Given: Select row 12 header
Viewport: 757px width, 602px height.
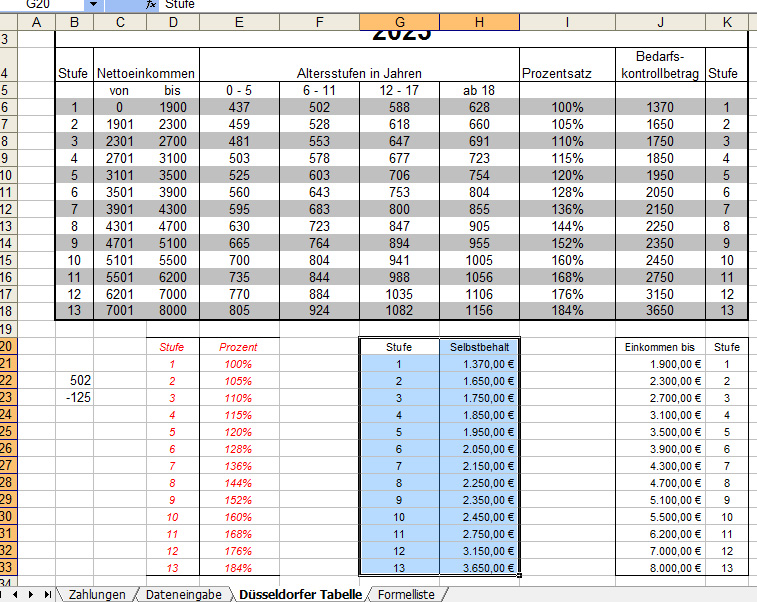Looking at the screenshot, I should (x=8, y=209).
